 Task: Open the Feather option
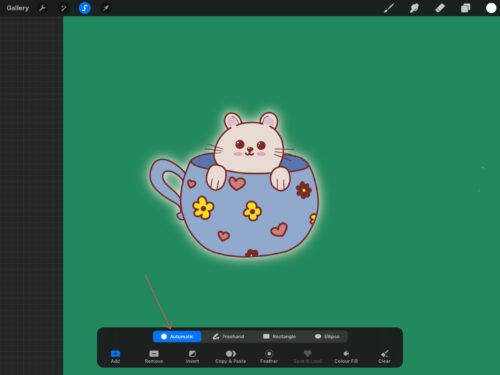tap(269, 356)
